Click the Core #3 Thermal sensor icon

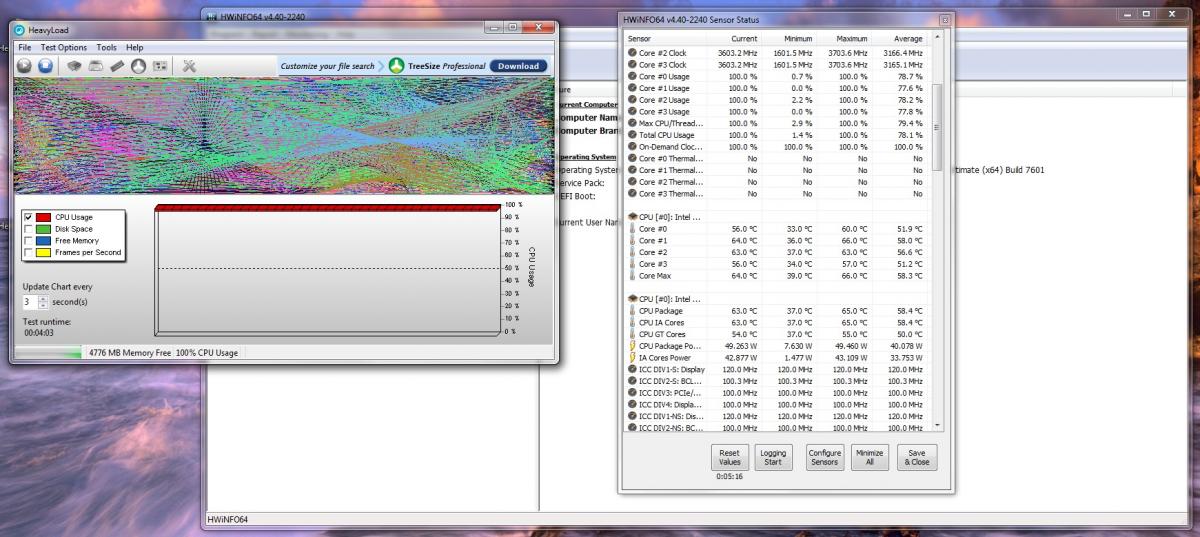632,193
